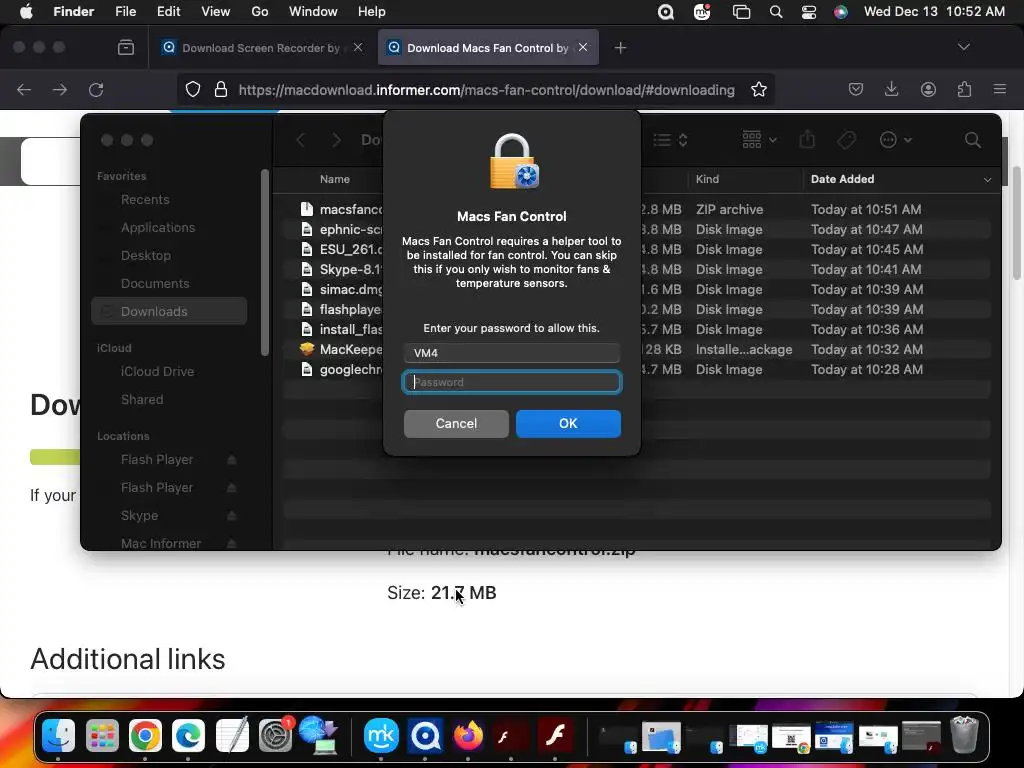Eject the Skype volume in sidebar
The width and height of the screenshot is (1024, 768).
coord(231,516)
